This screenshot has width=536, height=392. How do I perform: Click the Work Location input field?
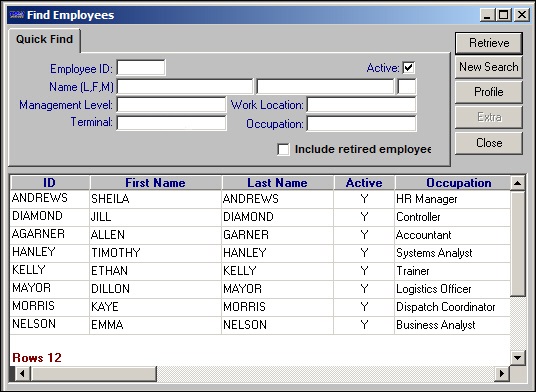pos(362,105)
